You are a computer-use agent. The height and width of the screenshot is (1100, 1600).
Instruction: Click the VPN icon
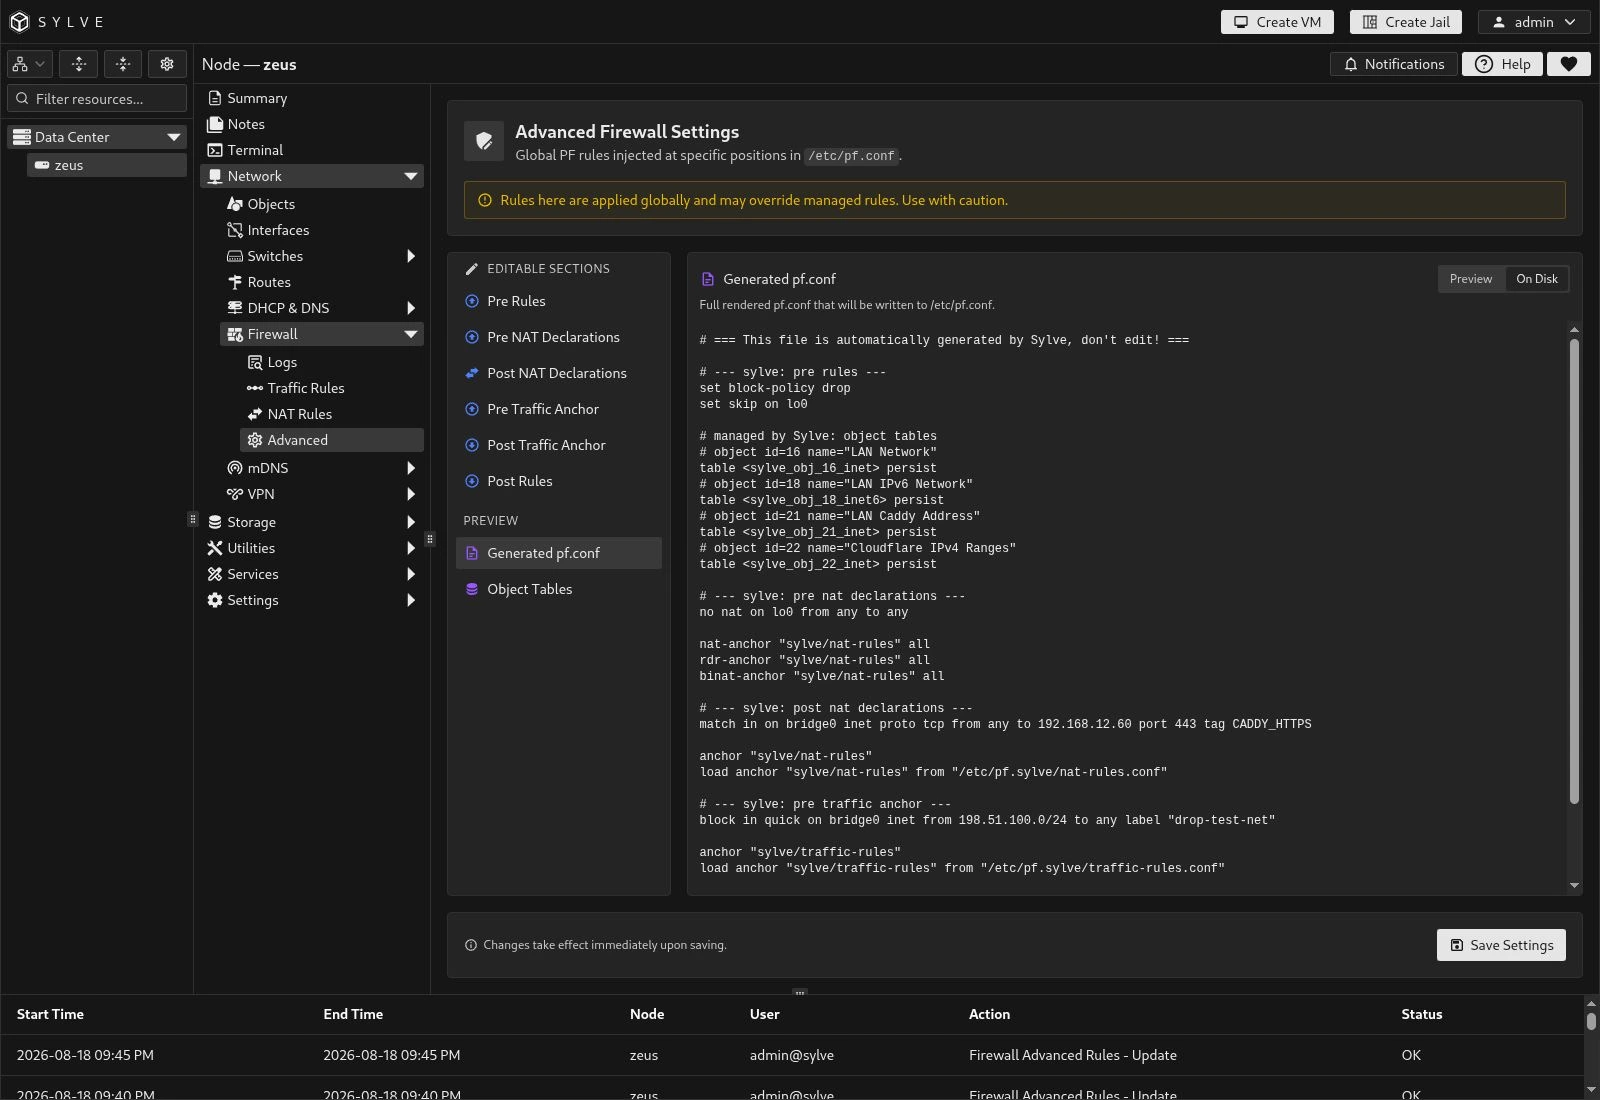point(235,494)
